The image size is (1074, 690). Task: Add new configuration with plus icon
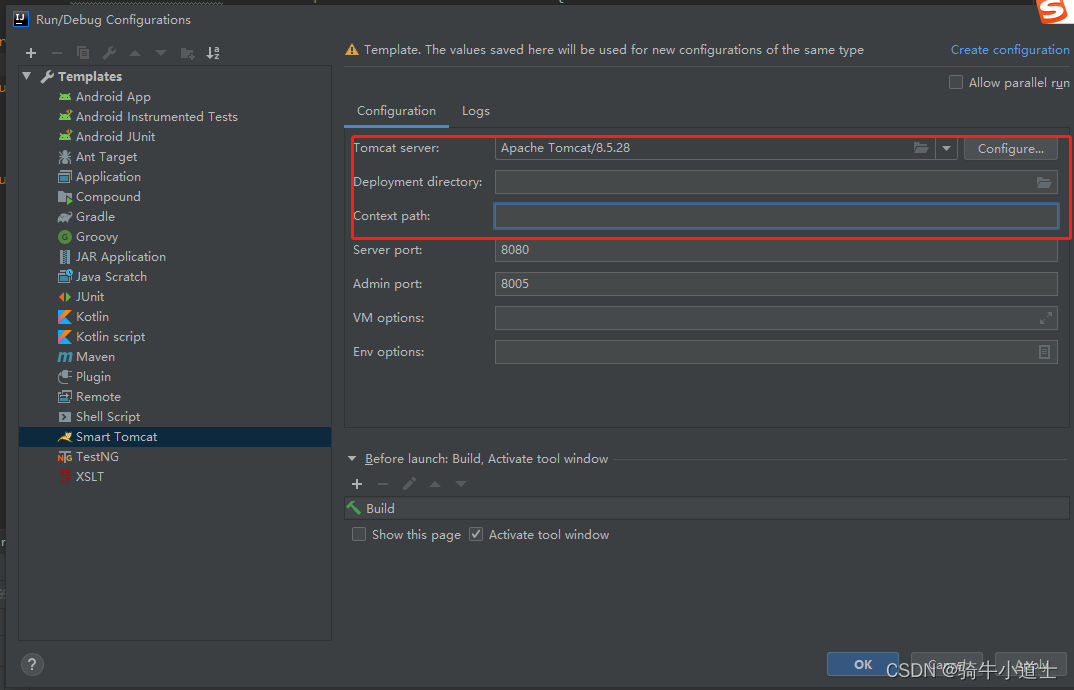pyautogui.click(x=31, y=53)
